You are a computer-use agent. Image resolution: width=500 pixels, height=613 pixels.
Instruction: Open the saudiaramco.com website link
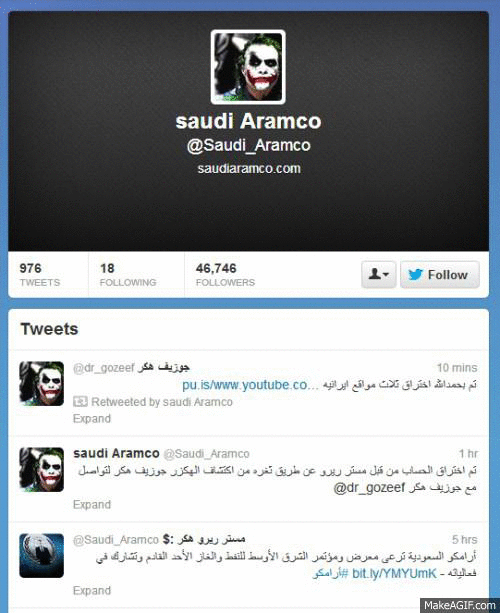click(249, 168)
